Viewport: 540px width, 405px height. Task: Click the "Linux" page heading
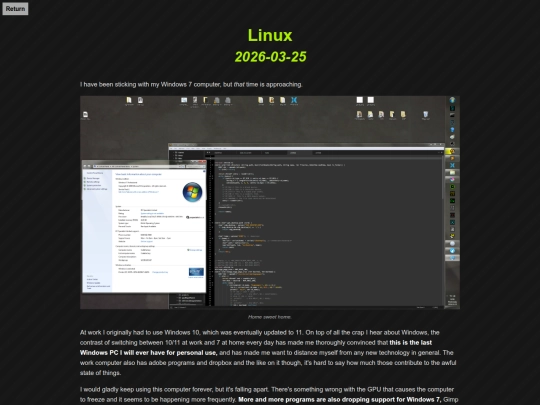pyautogui.click(x=270, y=35)
